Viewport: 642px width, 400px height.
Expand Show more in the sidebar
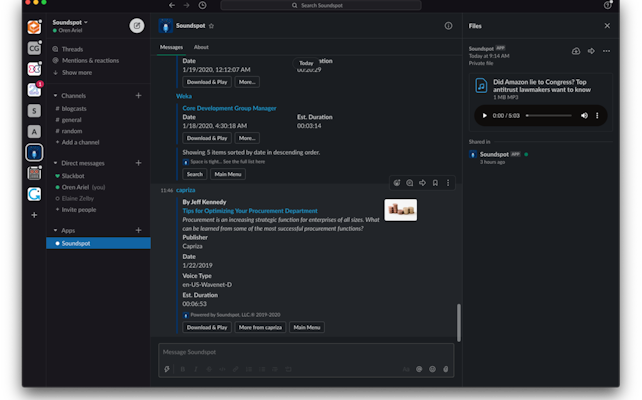(76, 72)
